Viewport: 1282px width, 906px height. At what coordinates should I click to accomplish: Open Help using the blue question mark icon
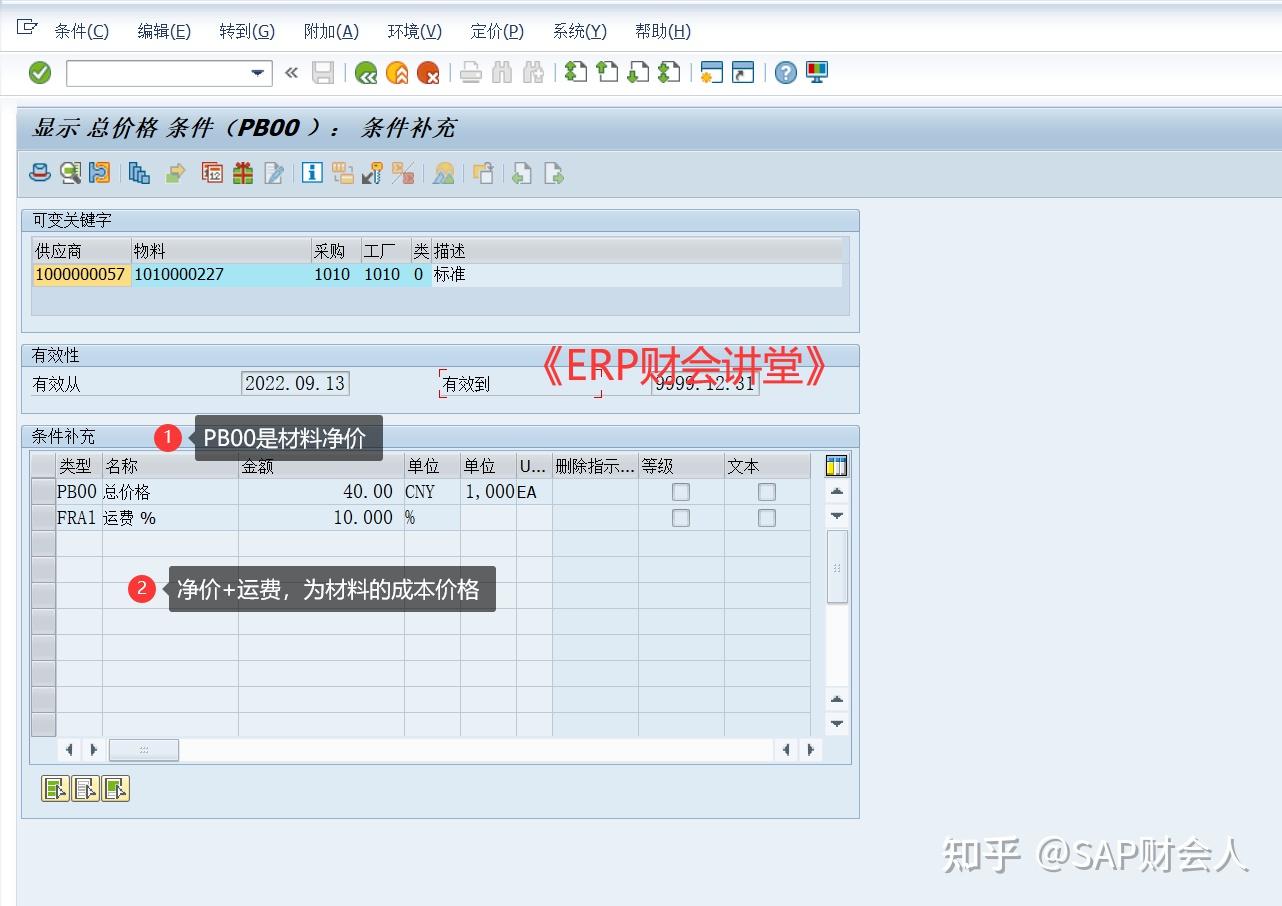click(x=785, y=72)
